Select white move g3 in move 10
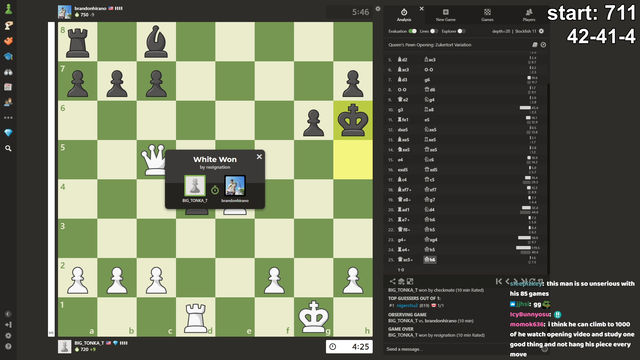The height and width of the screenshot is (360, 640). pyautogui.click(x=400, y=109)
